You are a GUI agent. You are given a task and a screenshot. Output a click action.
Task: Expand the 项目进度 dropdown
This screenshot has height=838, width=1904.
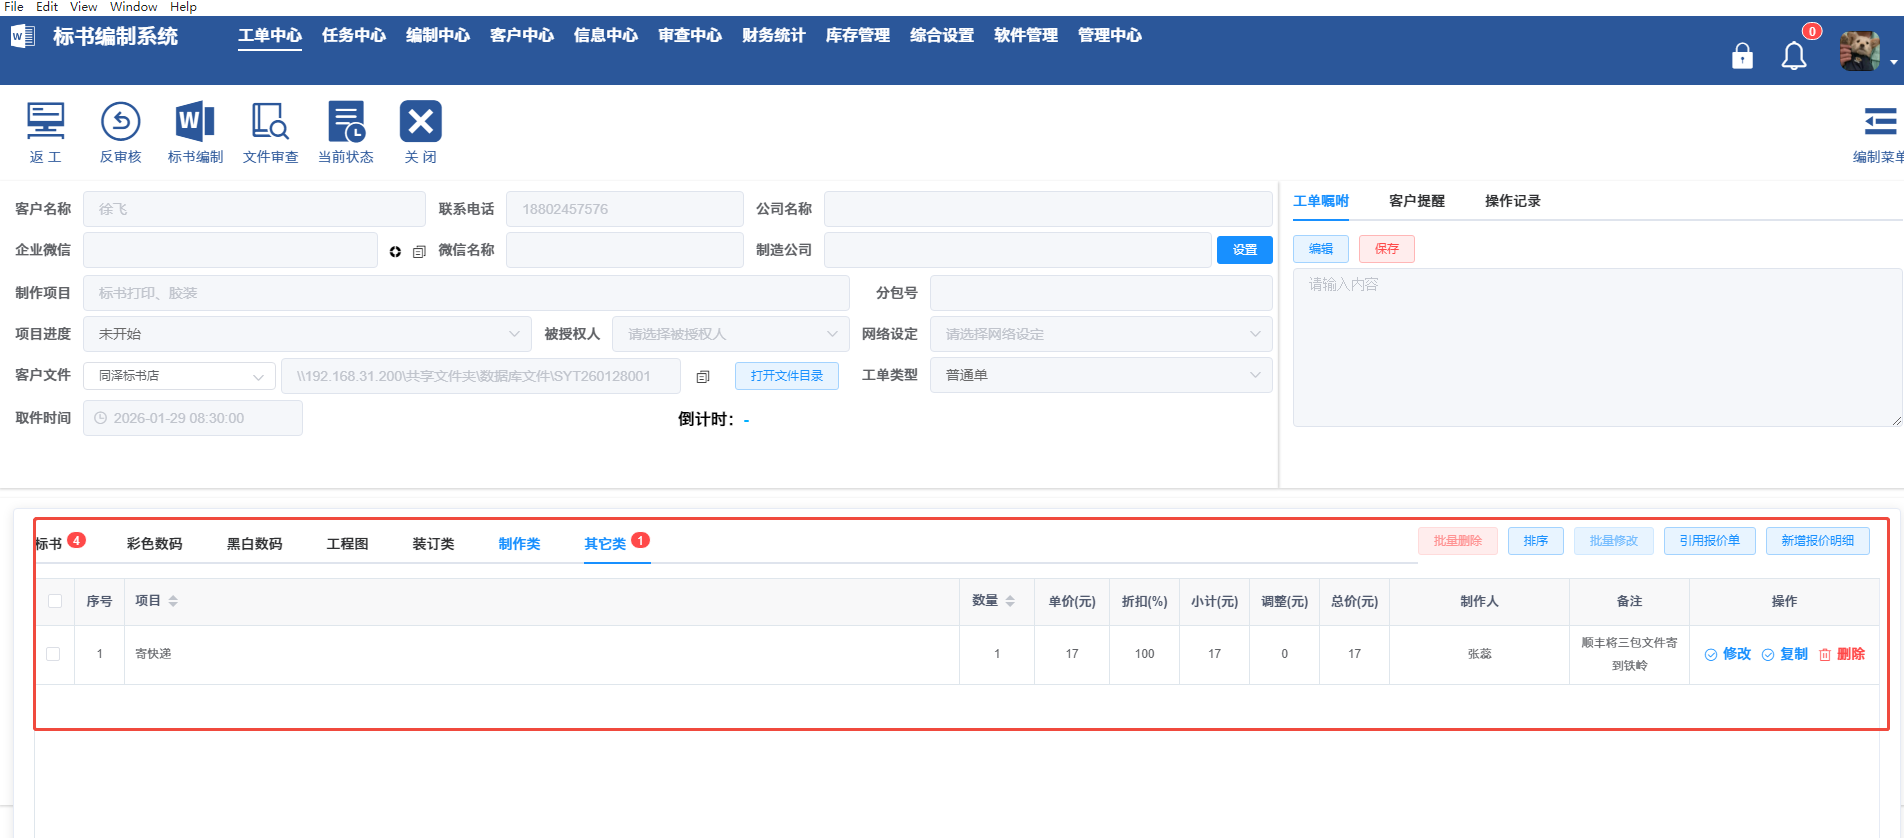(305, 334)
